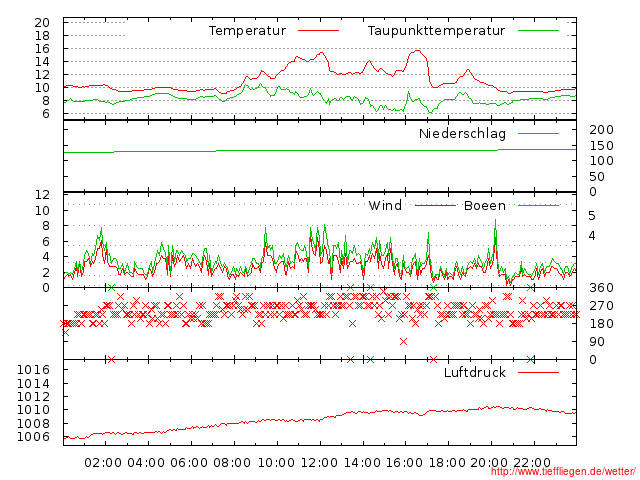Click the Taupunkttemperatur legend label
640x480 pixels.
436,31
